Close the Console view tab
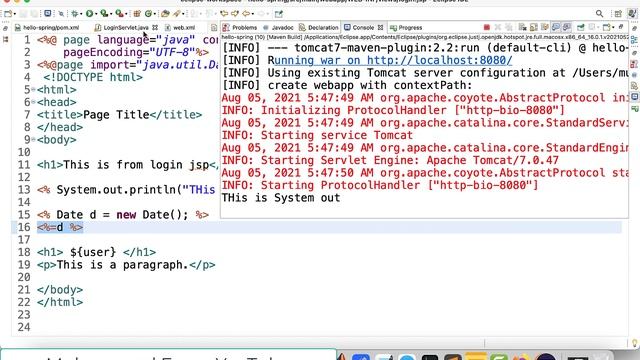Image resolution: width=640 pixels, height=360 pixels. (x=380, y=27)
